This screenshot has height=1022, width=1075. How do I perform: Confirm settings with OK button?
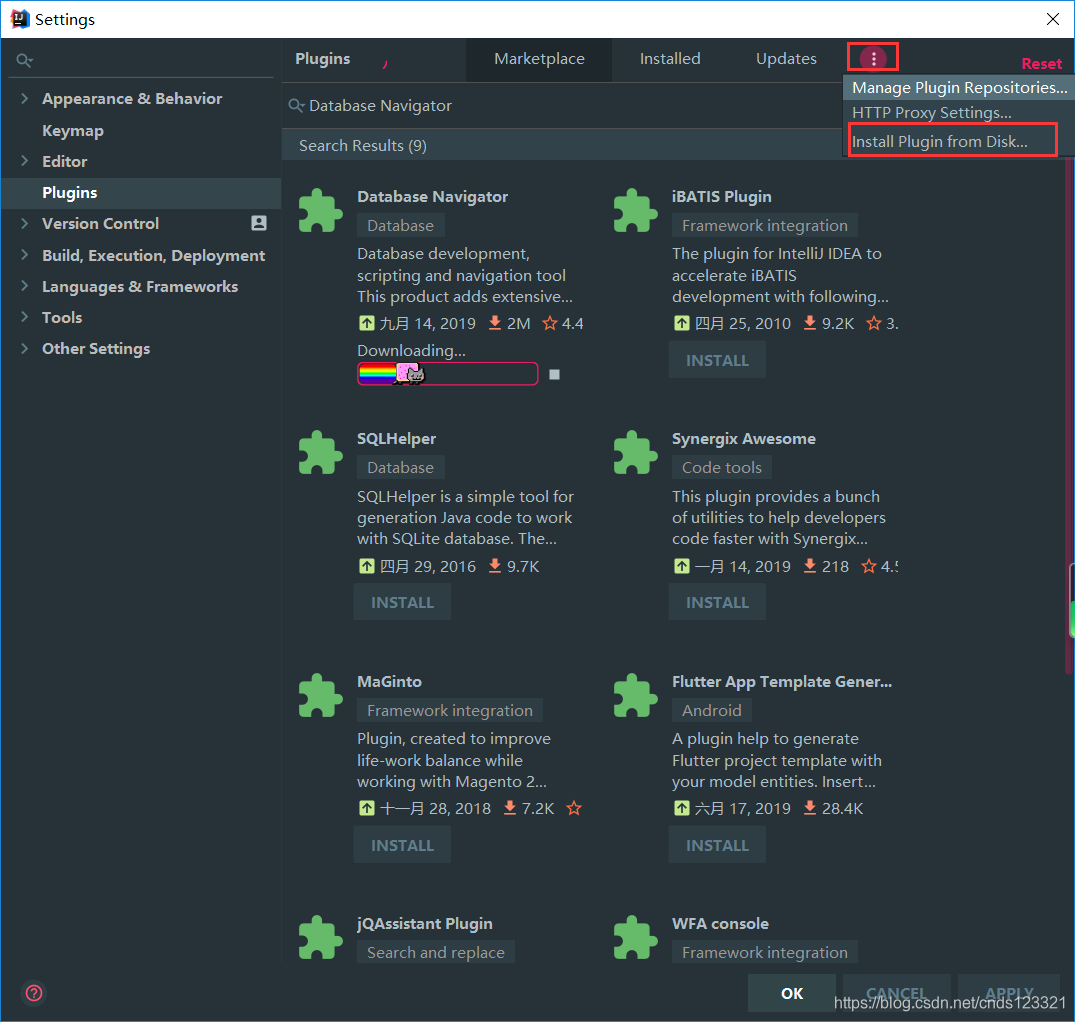coord(792,993)
